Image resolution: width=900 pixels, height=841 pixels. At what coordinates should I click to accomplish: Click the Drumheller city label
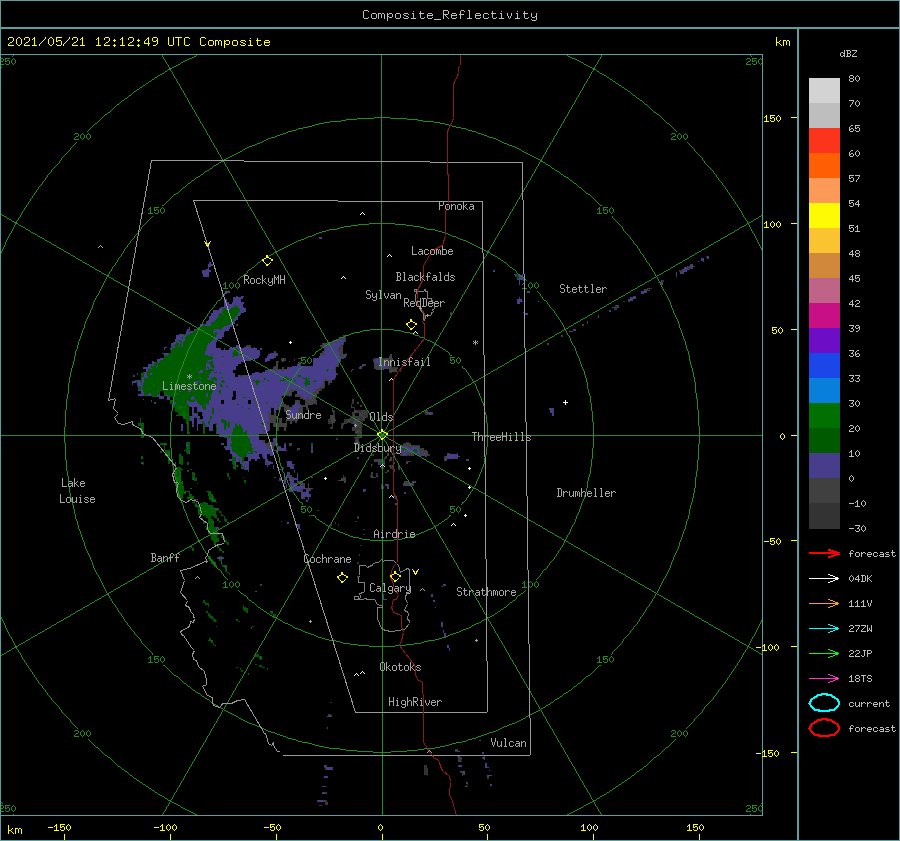tap(586, 493)
